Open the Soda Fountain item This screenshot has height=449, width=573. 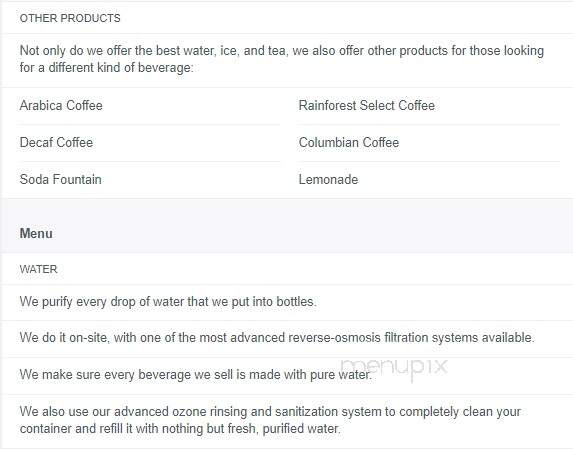tap(61, 179)
